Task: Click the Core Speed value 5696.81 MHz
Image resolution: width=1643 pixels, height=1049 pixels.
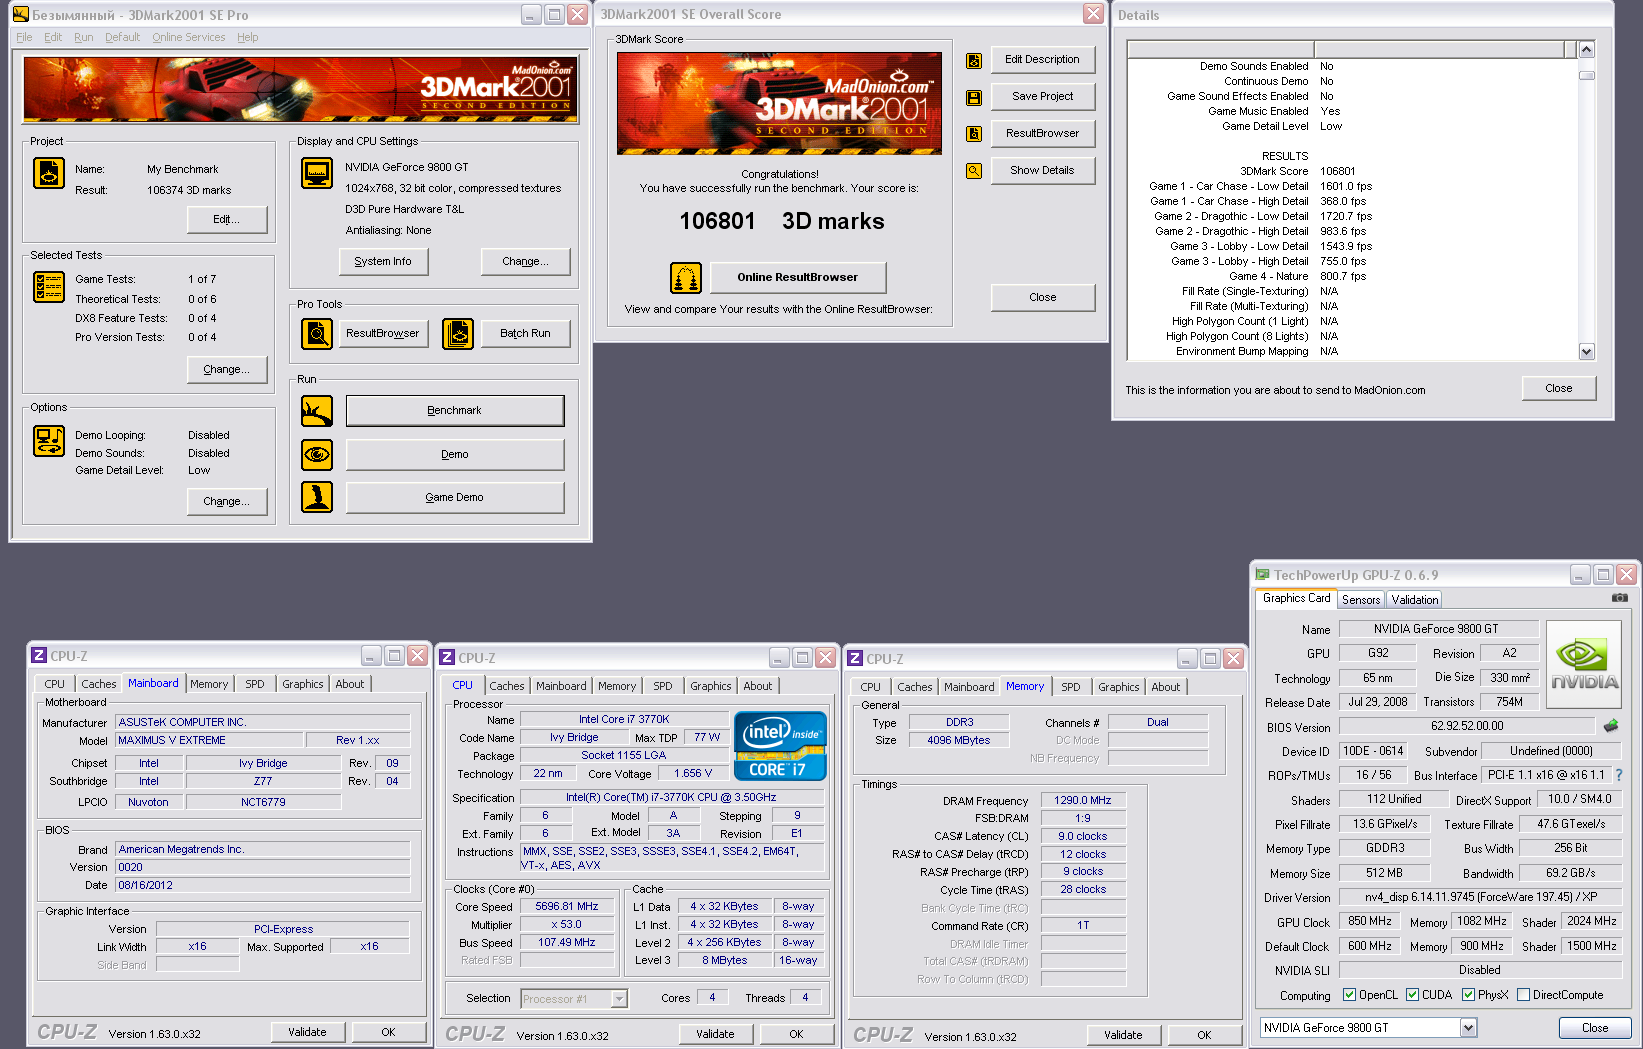Action: coord(567,907)
